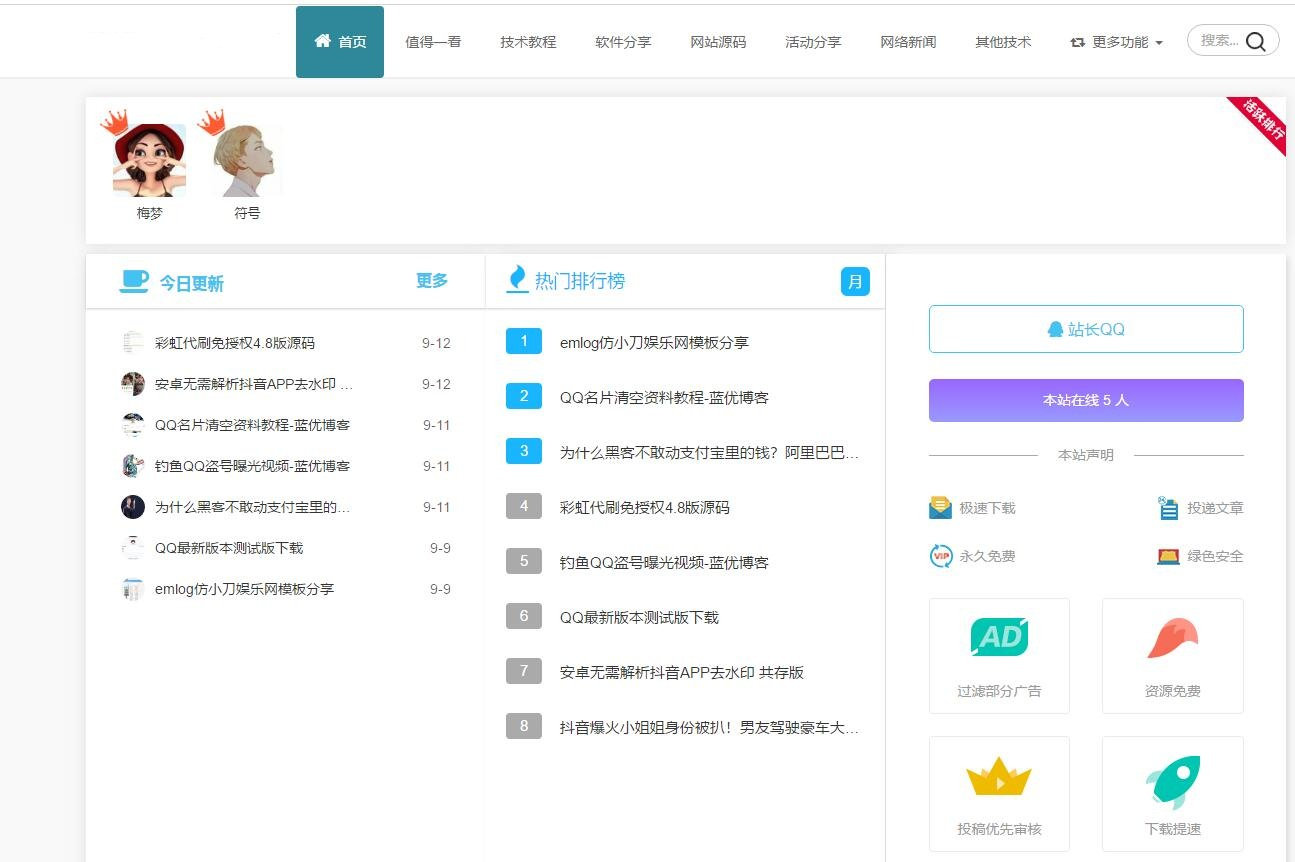1295x862 pixels.
Task: Open the 技术教程 menu item
Action: pos(528,42)
